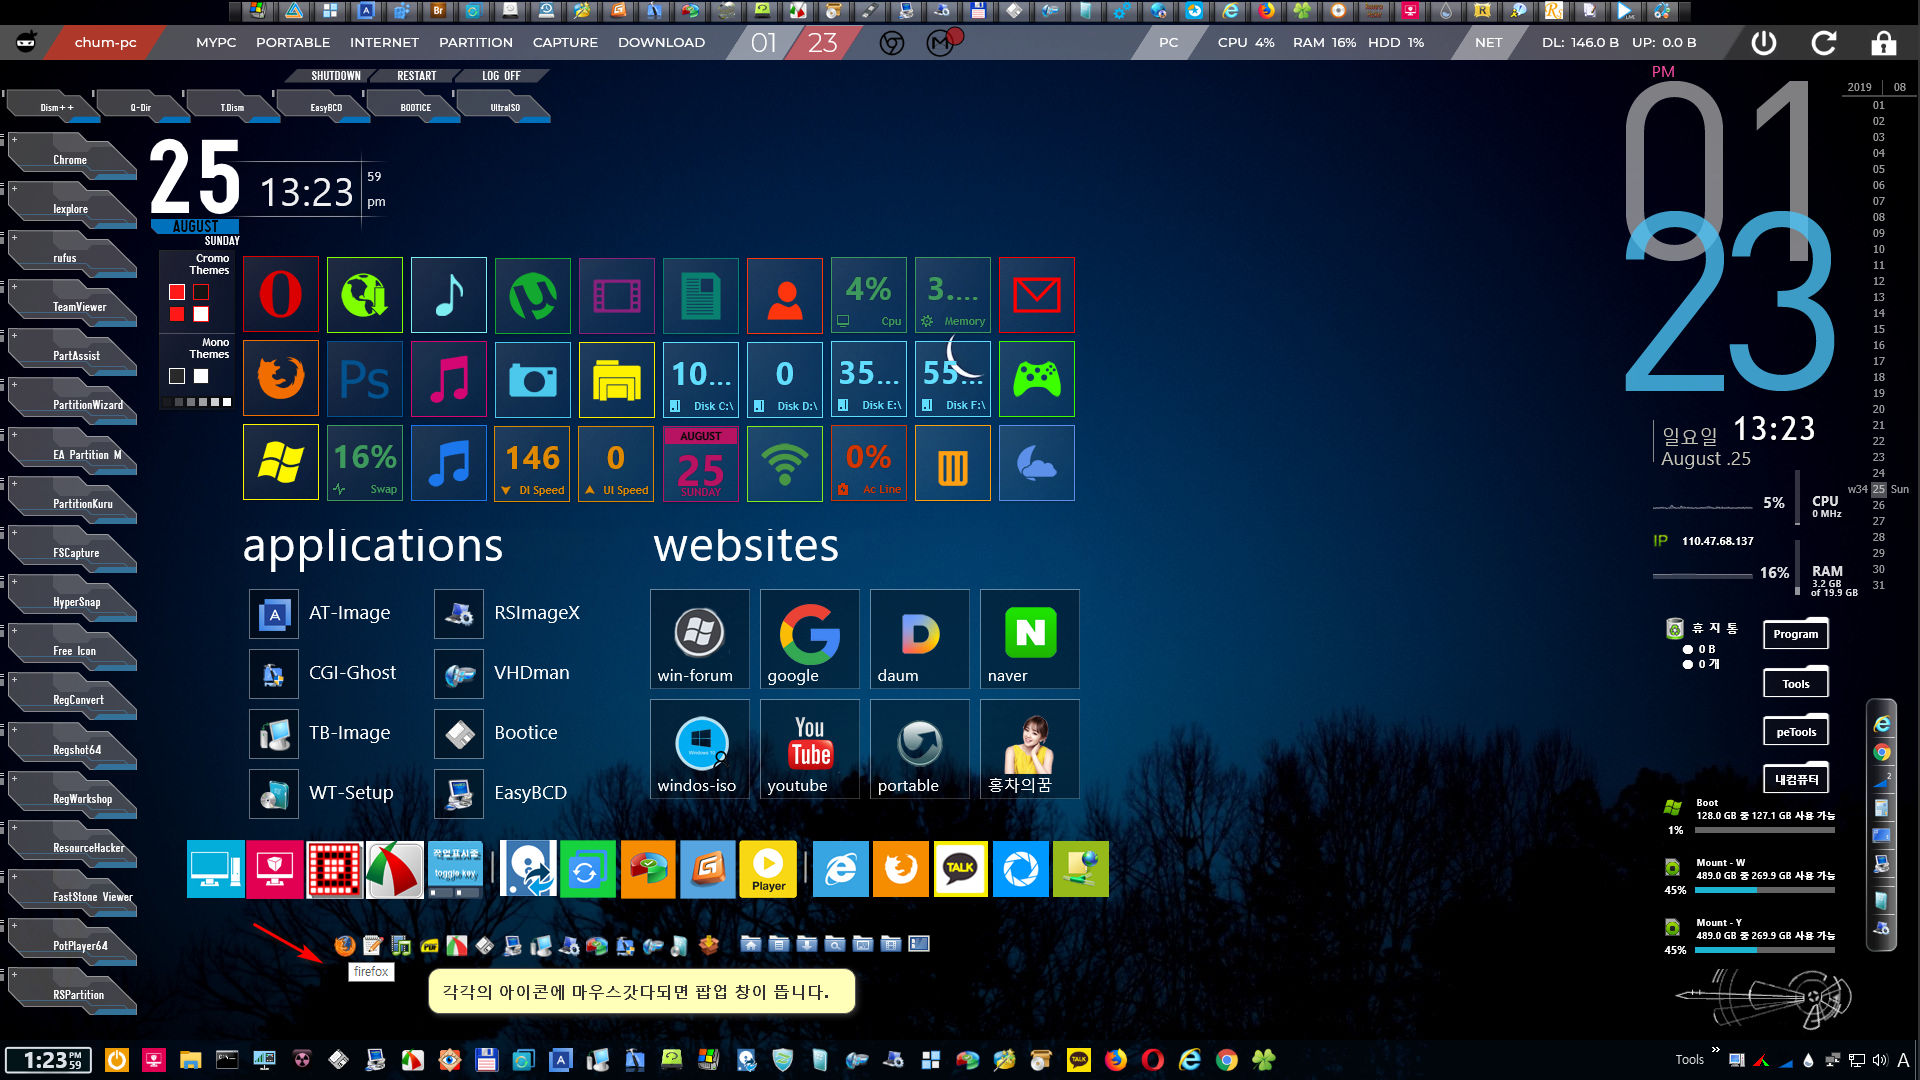Image resolution: width=1920 pixels, height=1080 pixels.
Task: Open google website tile
Action: coord(809,639)
